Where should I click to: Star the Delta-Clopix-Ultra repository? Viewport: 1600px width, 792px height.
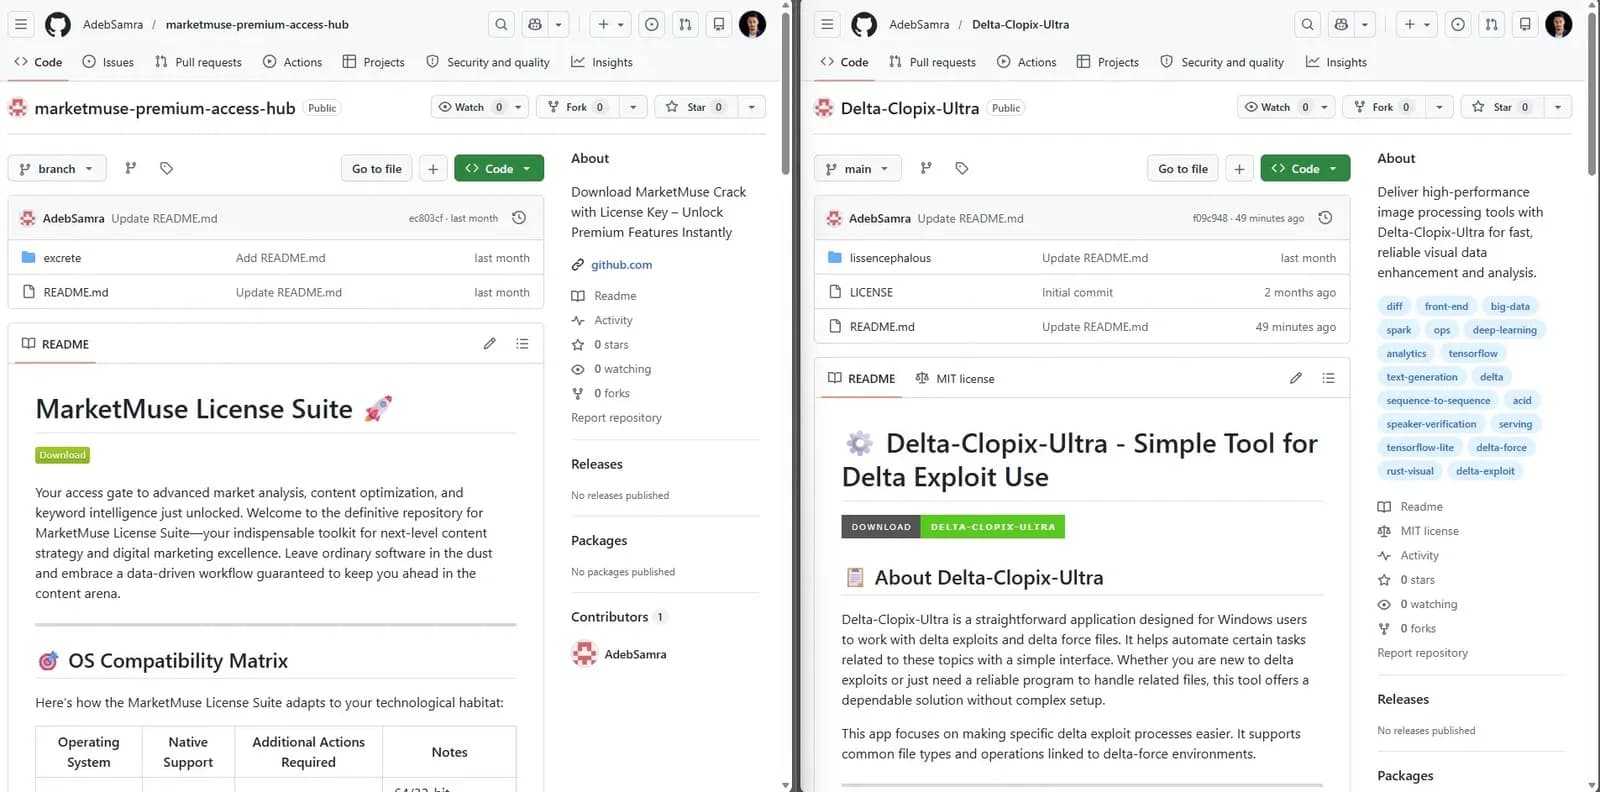[x=1502, y=107]
